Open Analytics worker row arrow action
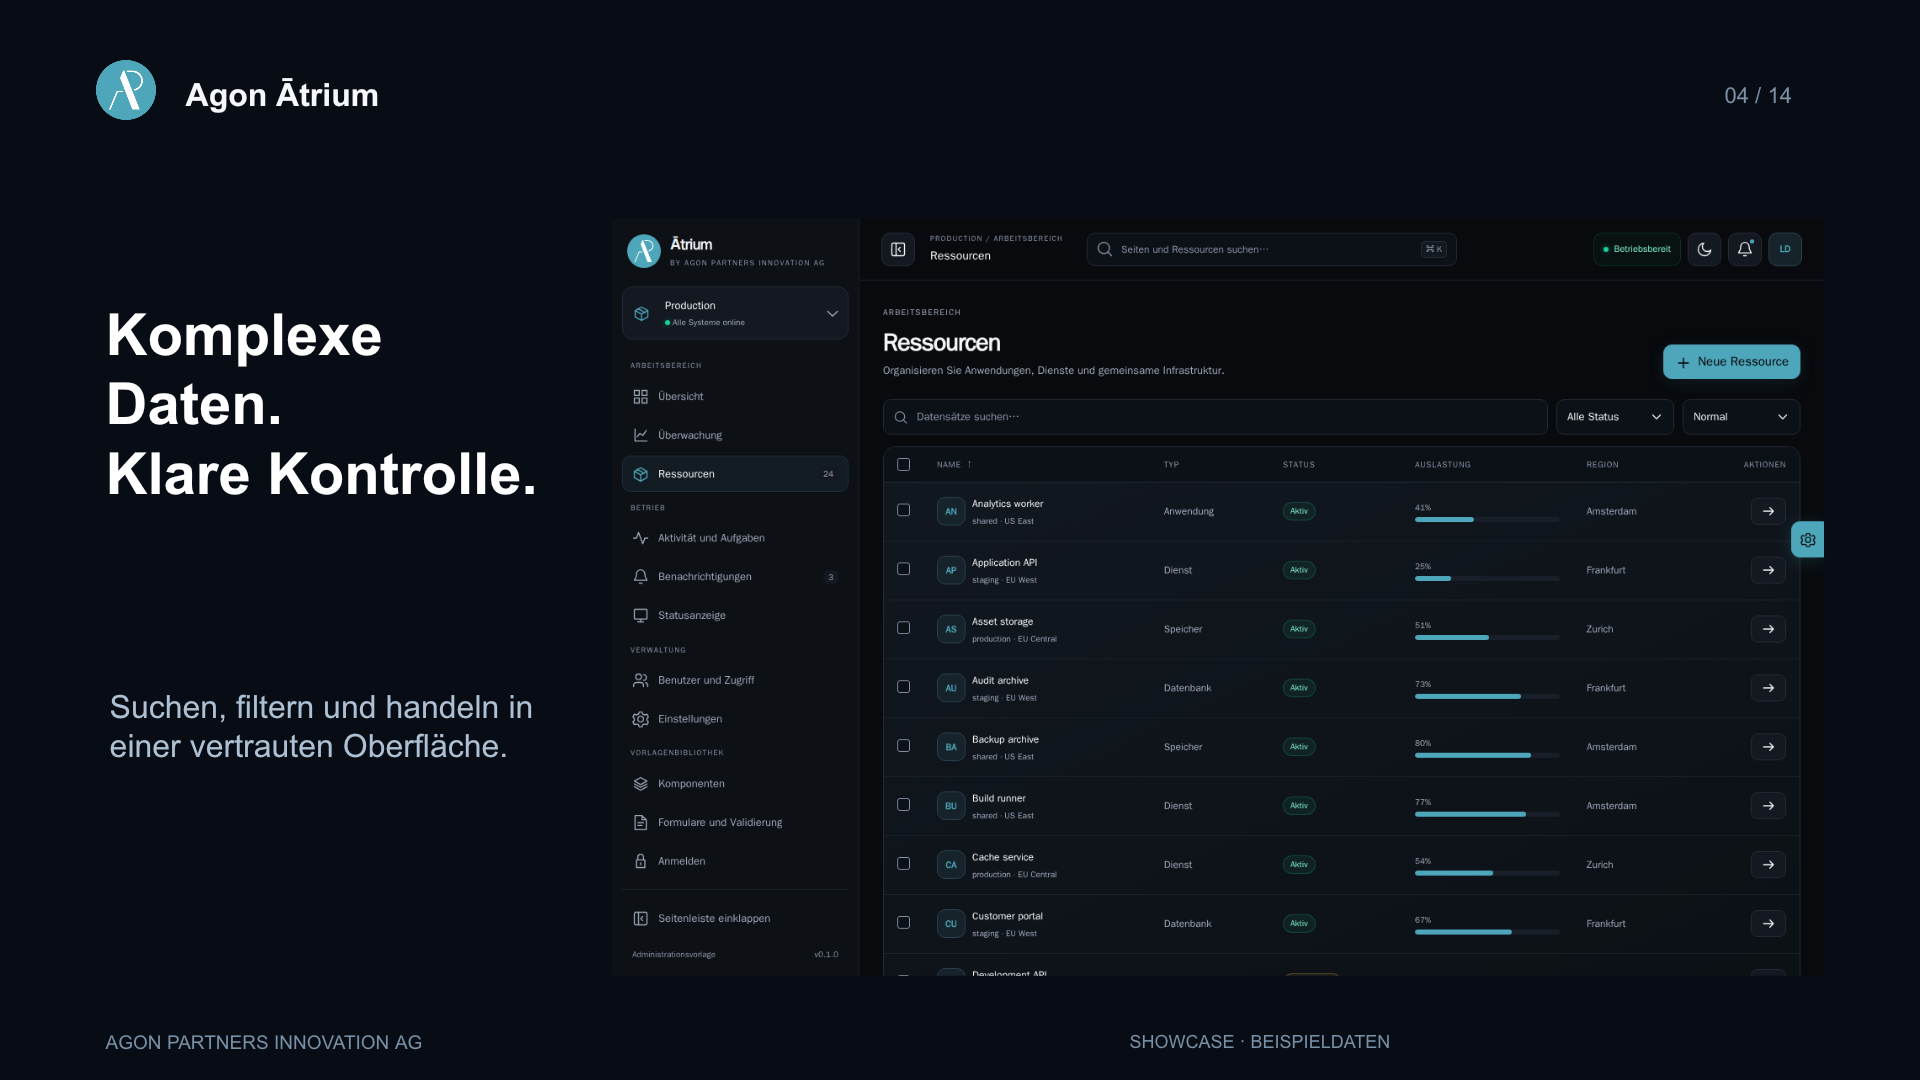Screen dimensions: 1920x1080 1768,511
